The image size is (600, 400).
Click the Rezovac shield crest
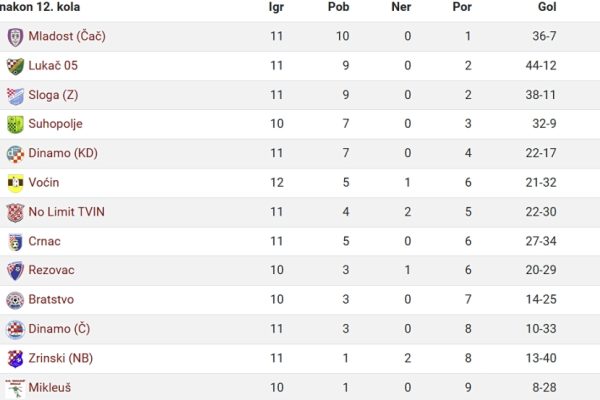pyautogui.click(x=15, y=271)
